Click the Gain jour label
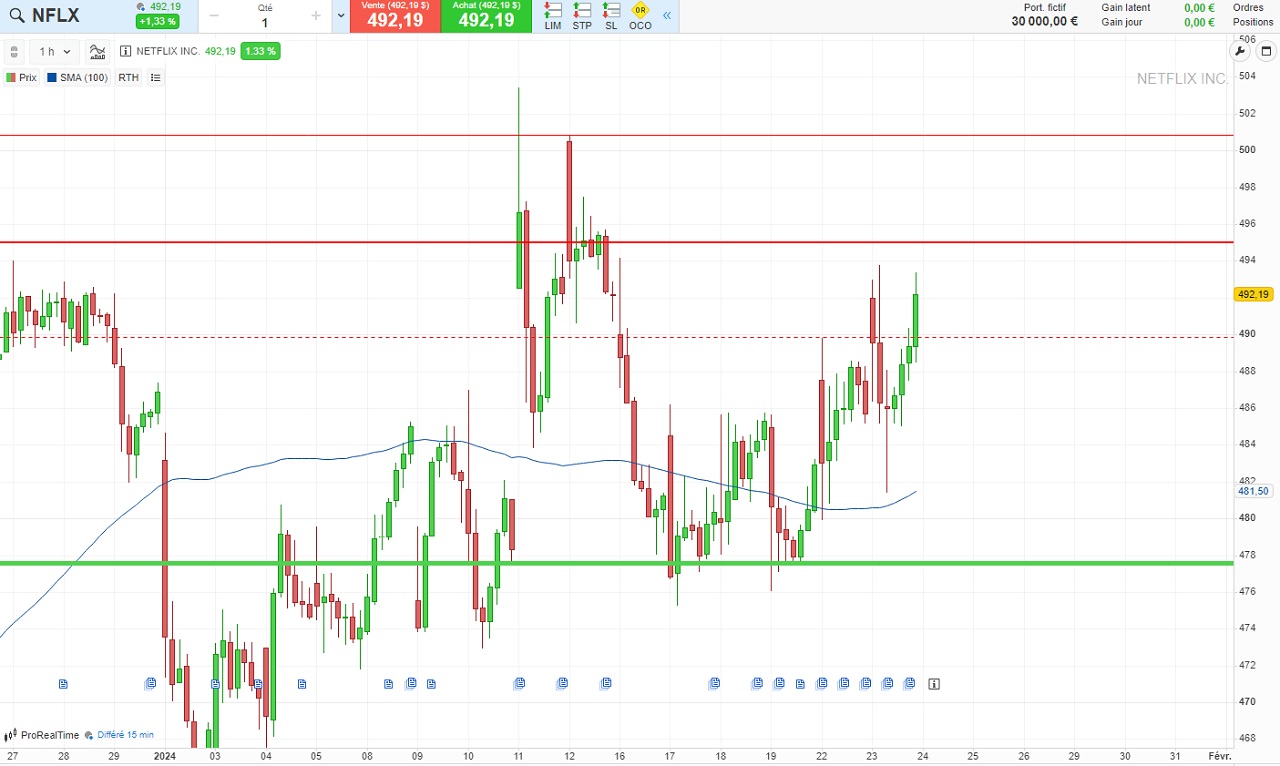Image resolution: width=1280 pixels, height=766 pixels. pos(1122,22)
